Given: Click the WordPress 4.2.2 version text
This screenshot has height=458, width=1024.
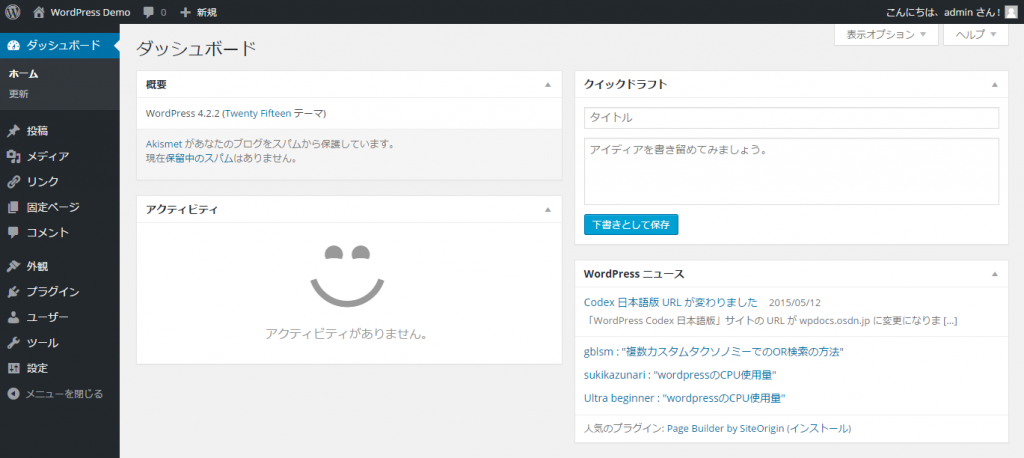Looking at the screenshot, I should coord(182,113).
